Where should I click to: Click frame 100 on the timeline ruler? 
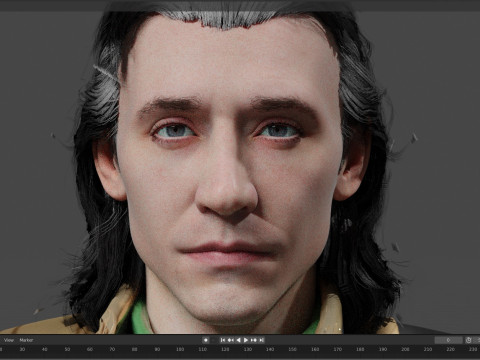point(180,349)
